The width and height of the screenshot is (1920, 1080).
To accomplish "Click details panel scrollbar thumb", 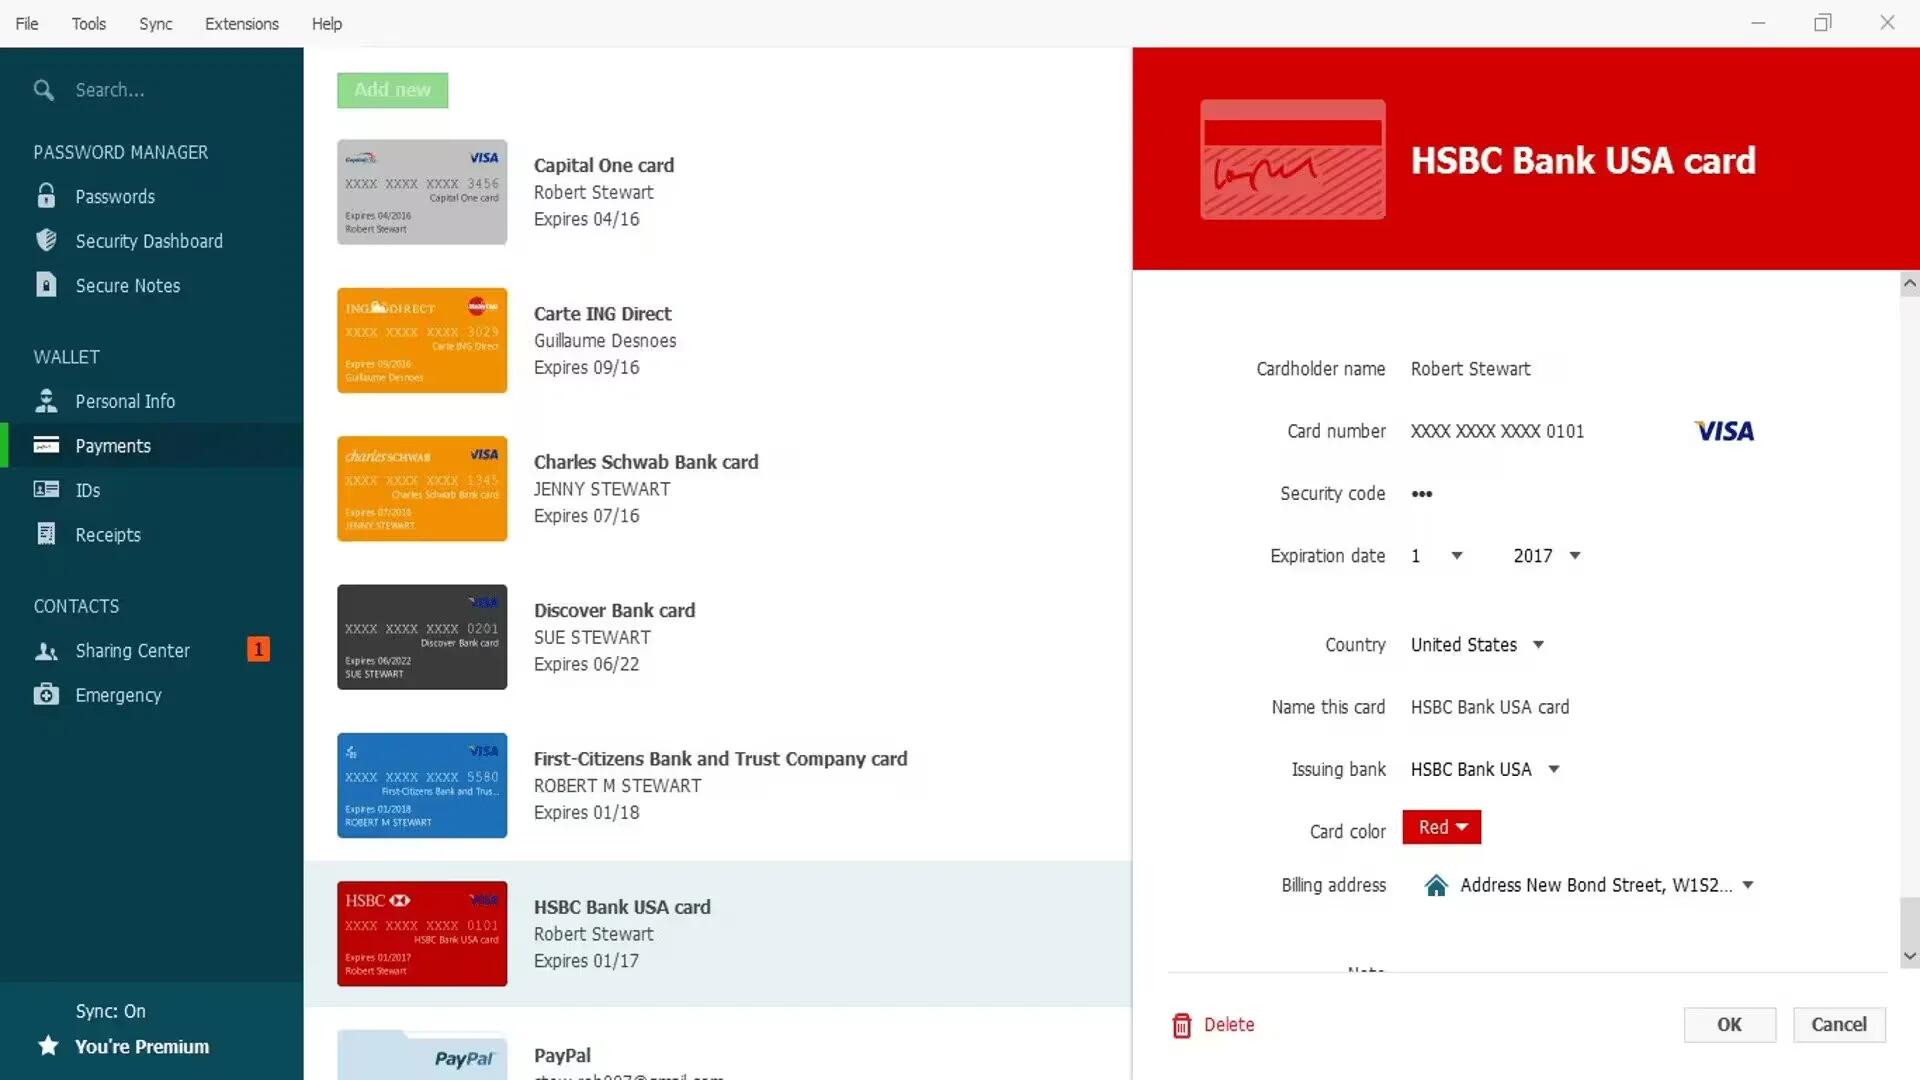I will click(1909, 921).
